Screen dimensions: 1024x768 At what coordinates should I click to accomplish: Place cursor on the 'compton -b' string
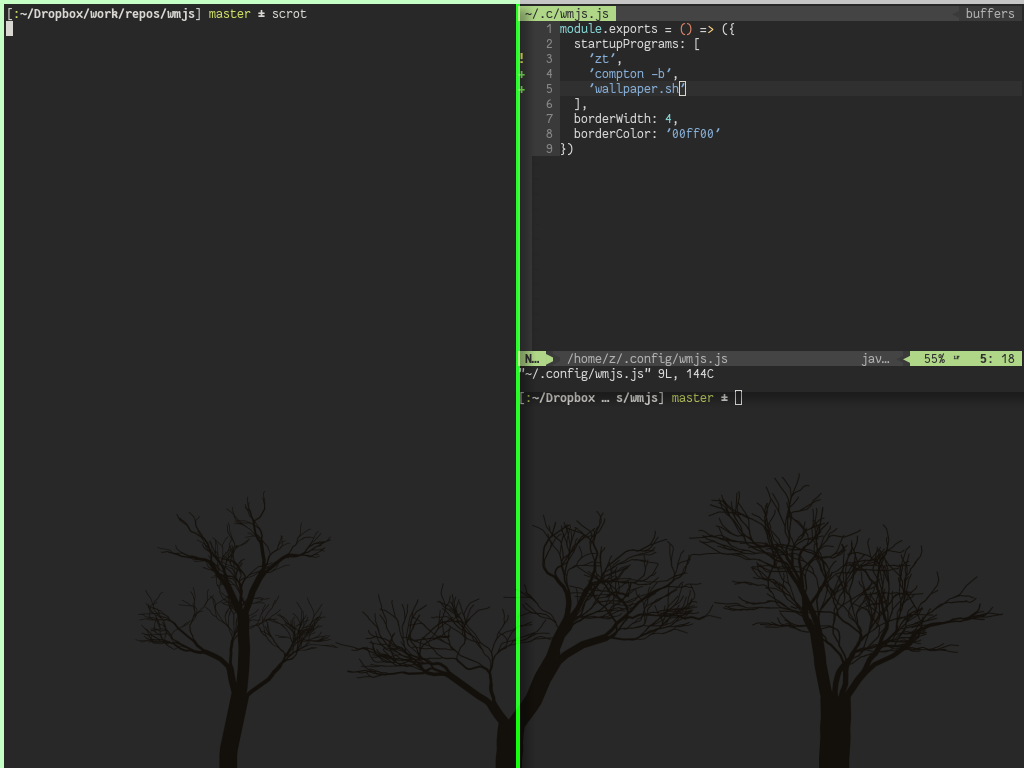click(x=630, y=74)
